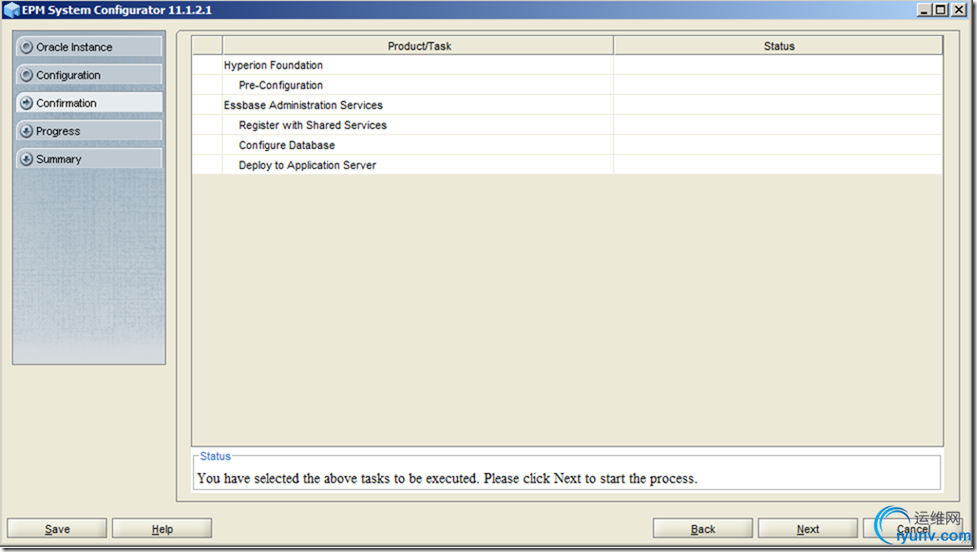Click the status message text
This screenshot has height=552, width=977.
click(447, 478)
